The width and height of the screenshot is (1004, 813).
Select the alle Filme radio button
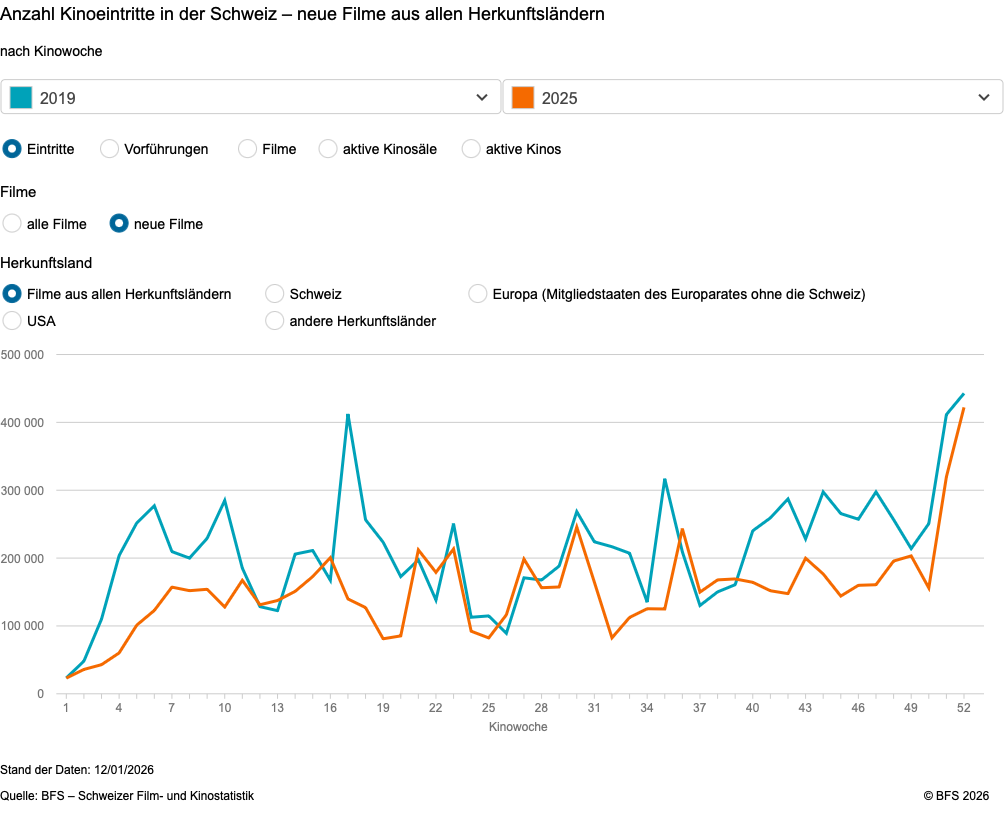click(x=12, y=224)
